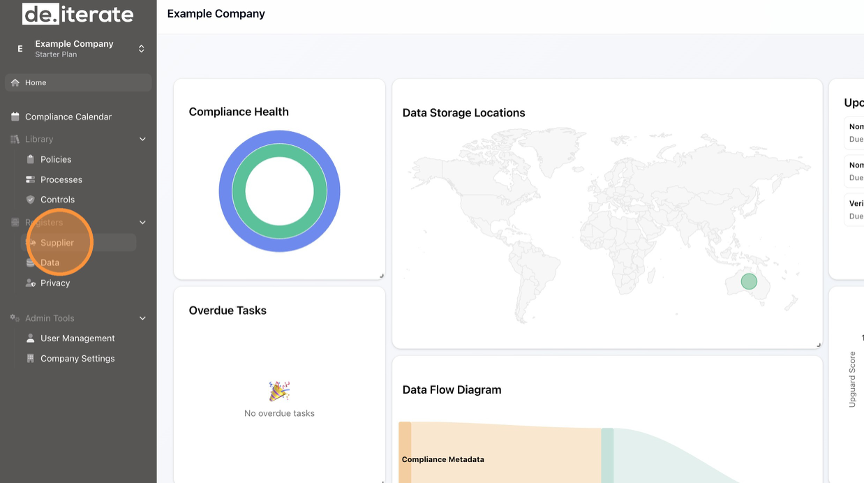Click the Processes icon in Library
The height and width of the screenshot is (484, 864).
pos(30,180)
